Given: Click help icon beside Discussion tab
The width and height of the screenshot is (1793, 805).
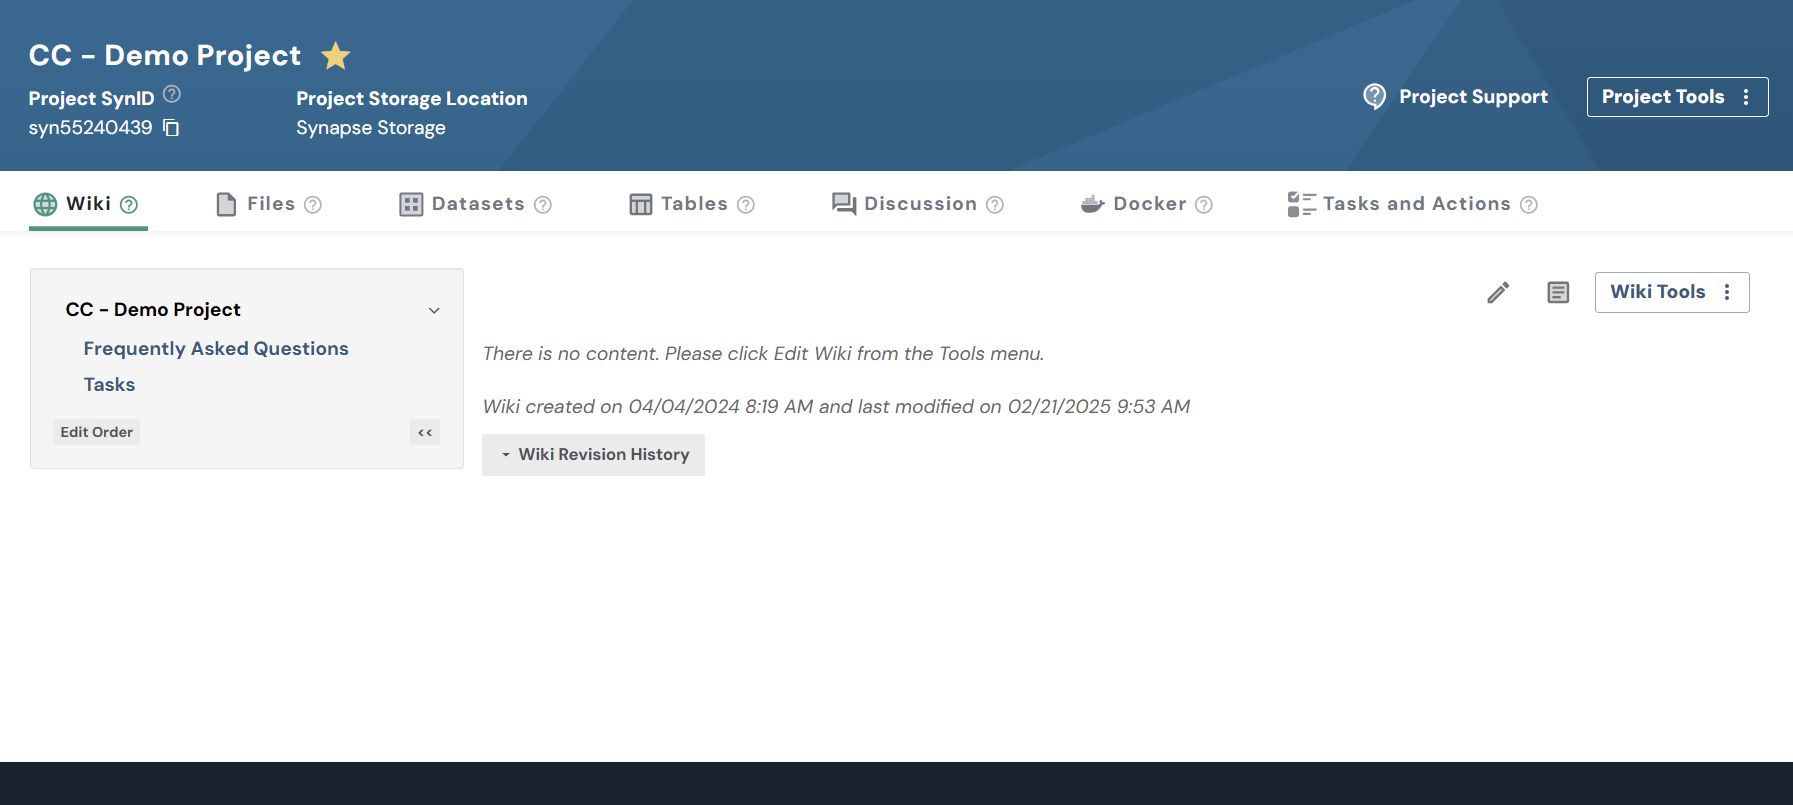Looking at the screenshot, I should tap(995, 205).
